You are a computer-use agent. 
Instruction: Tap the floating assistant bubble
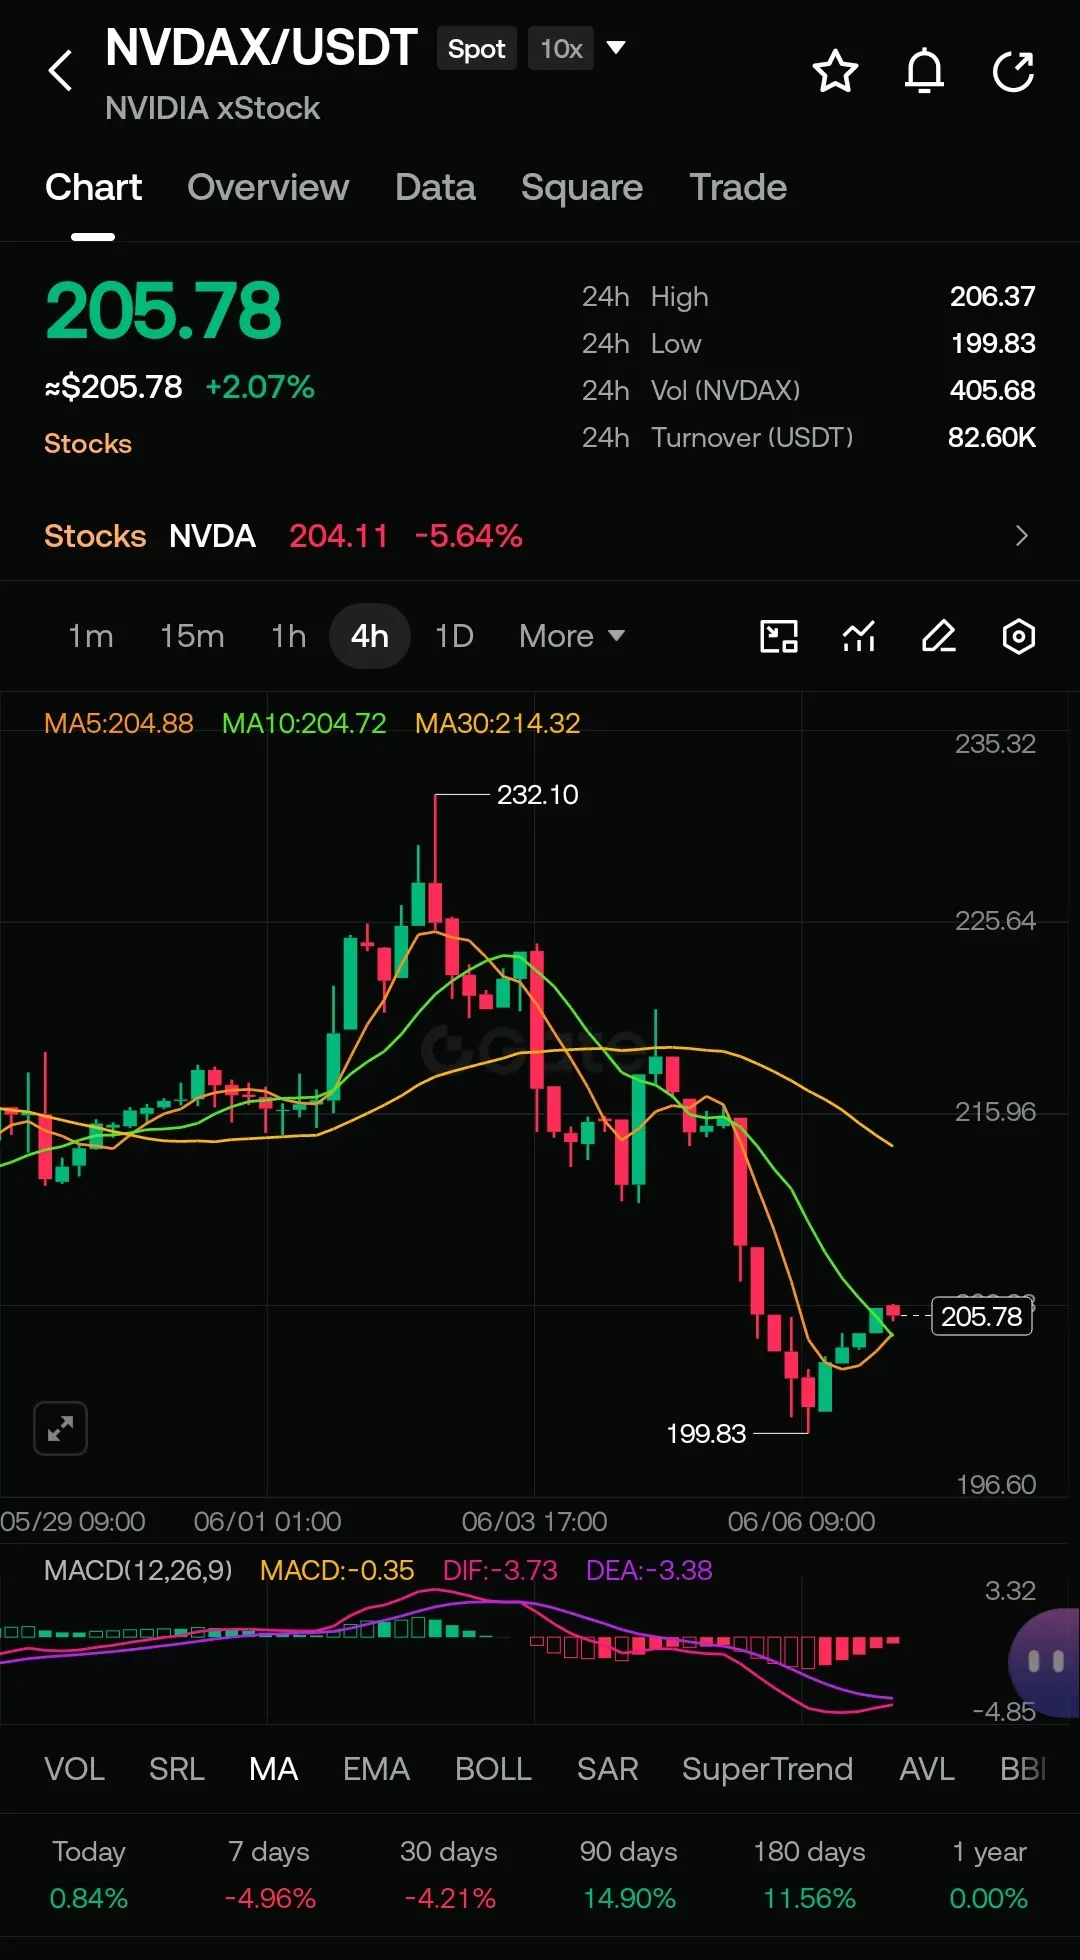pyautogui.click(x=1045, y=1662)
